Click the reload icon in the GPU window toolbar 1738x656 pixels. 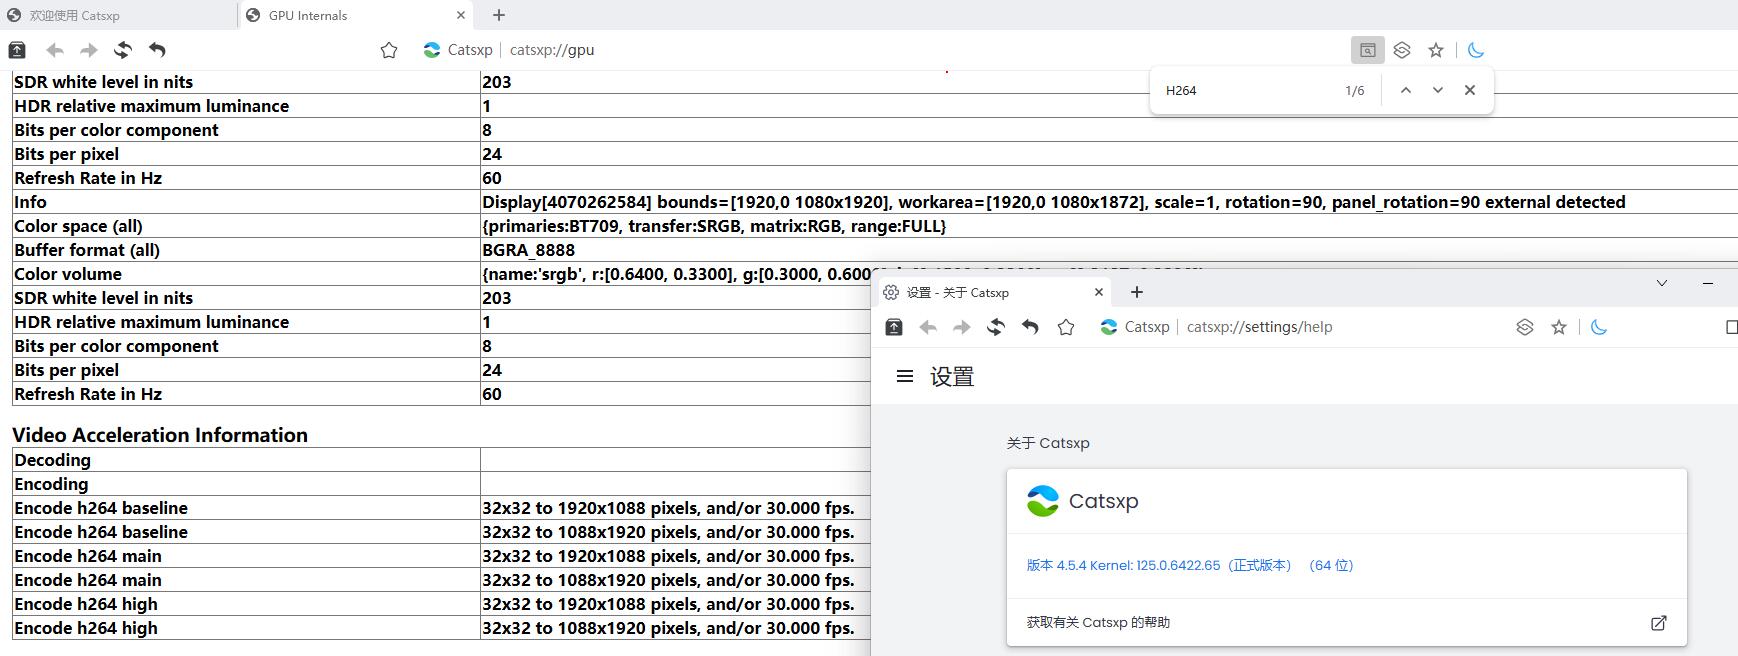(123, 50)
